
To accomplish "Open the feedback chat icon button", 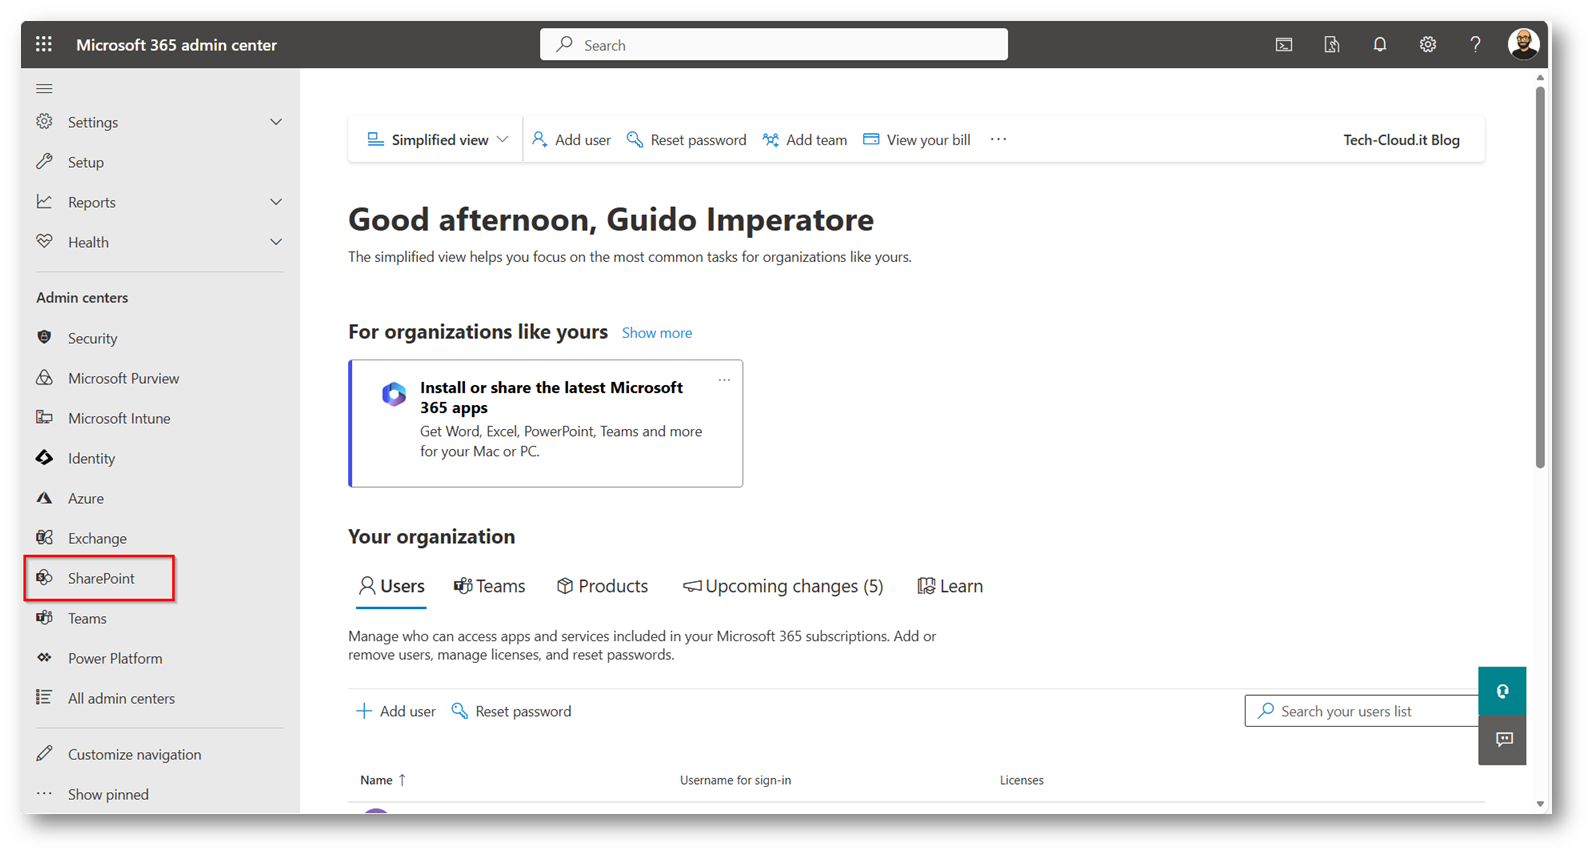I will pyautogui.click(x=1502, y=740).
